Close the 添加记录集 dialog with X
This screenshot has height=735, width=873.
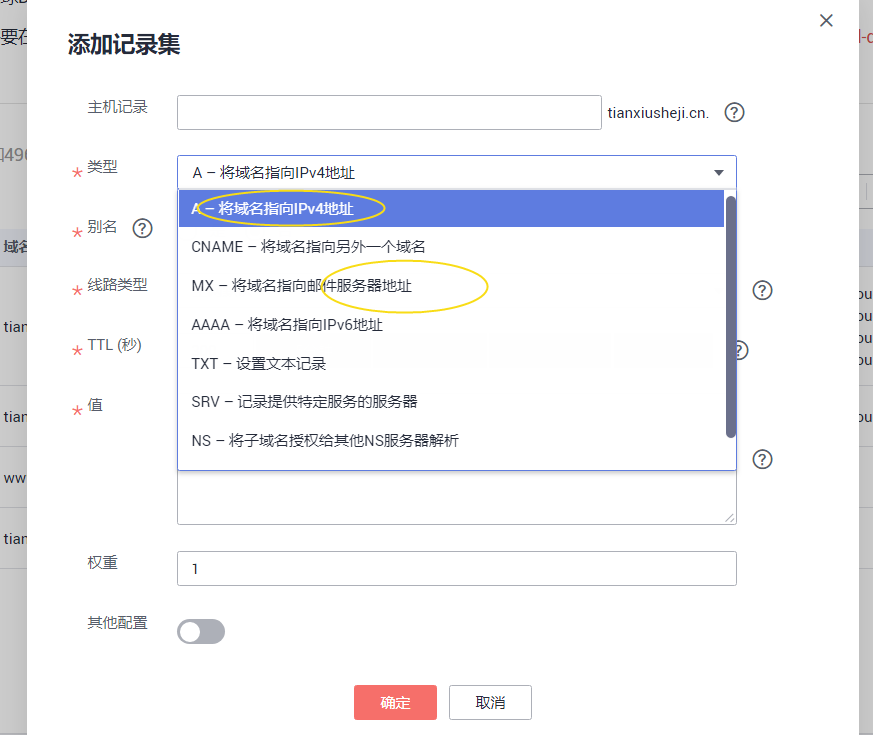826,21
